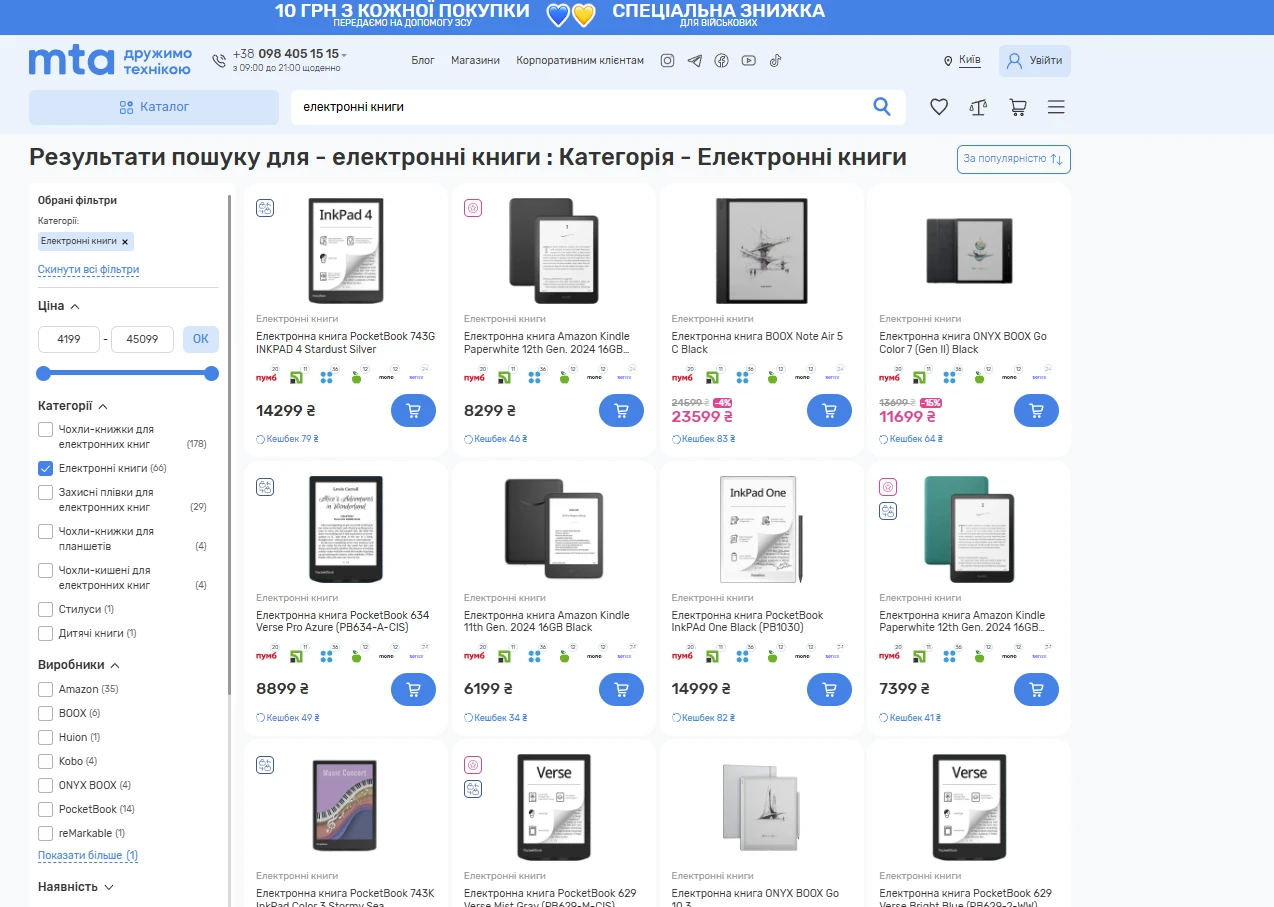Open the wishlist heart icon
This screenshot has width=1274, height=907.
939,107
